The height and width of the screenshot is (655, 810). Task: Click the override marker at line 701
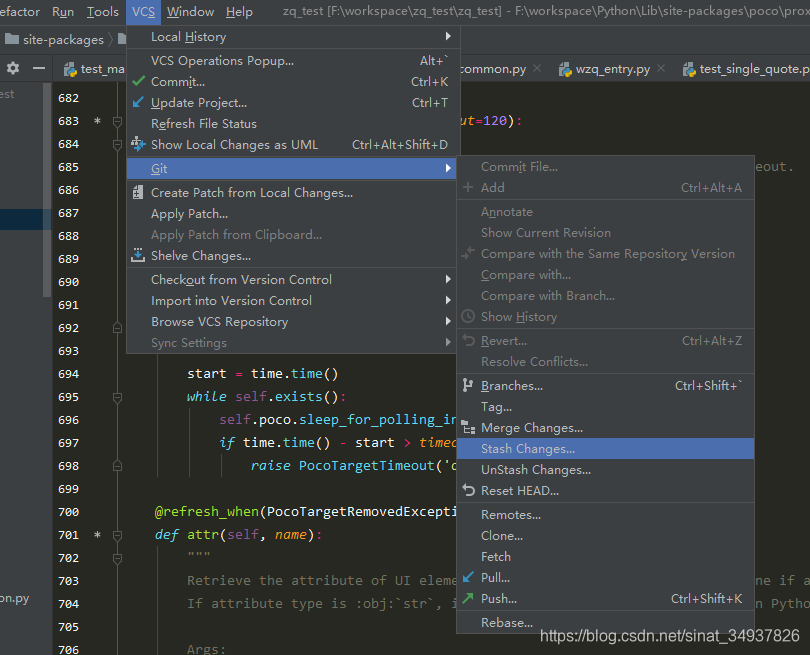(x=97, y=535)
